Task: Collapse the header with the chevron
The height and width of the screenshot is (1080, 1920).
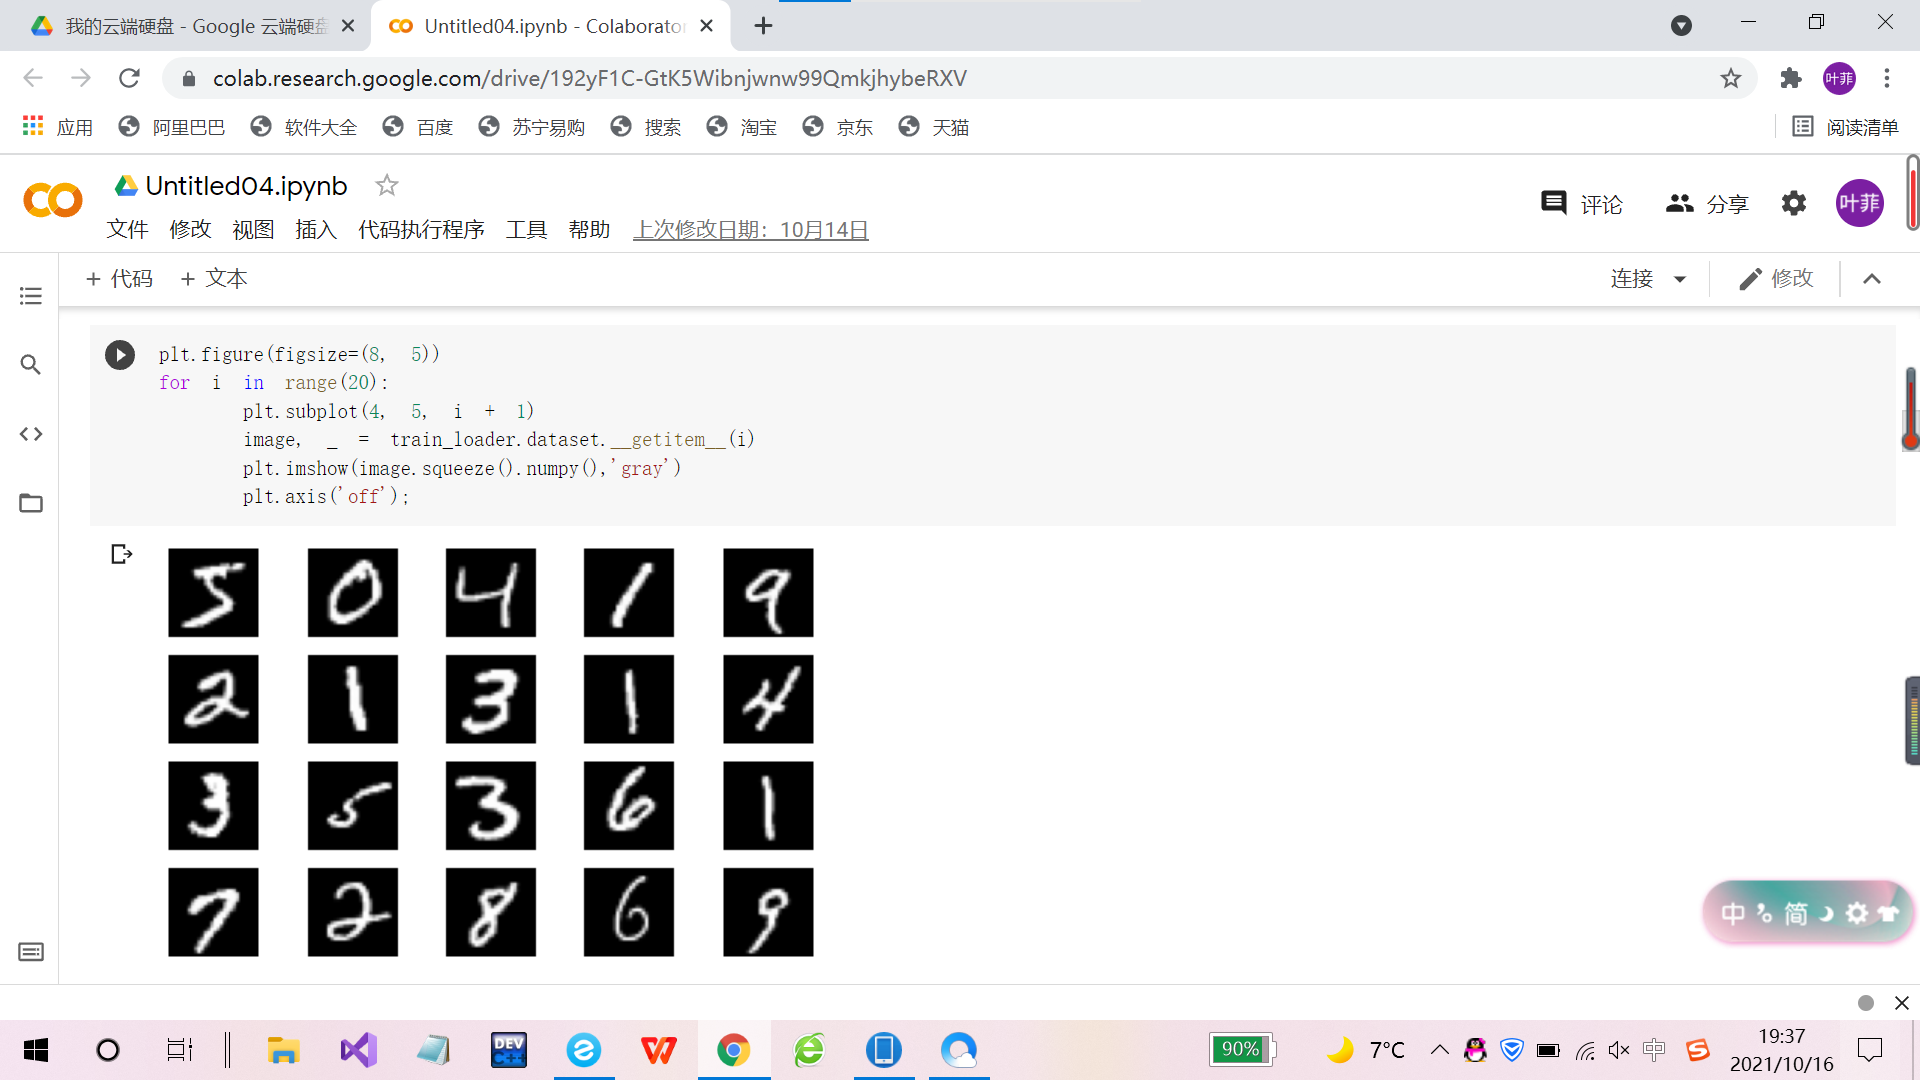Action: [1872, 279]
